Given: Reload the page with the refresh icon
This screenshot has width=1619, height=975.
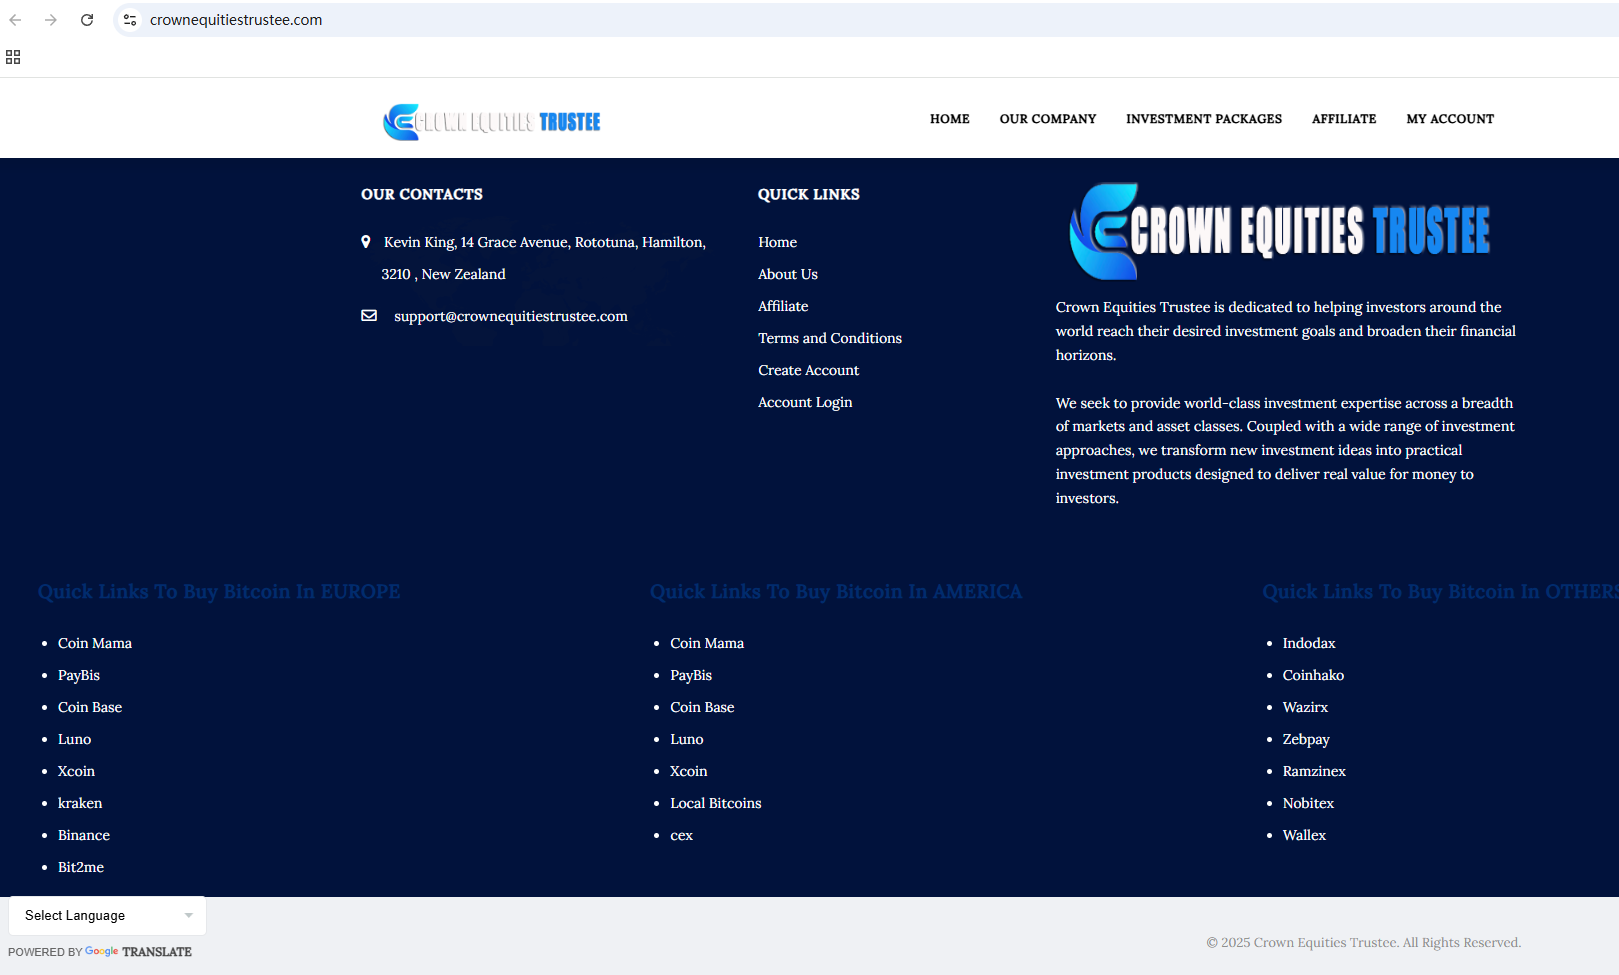Looking at the screenshot, I should 87,20.
